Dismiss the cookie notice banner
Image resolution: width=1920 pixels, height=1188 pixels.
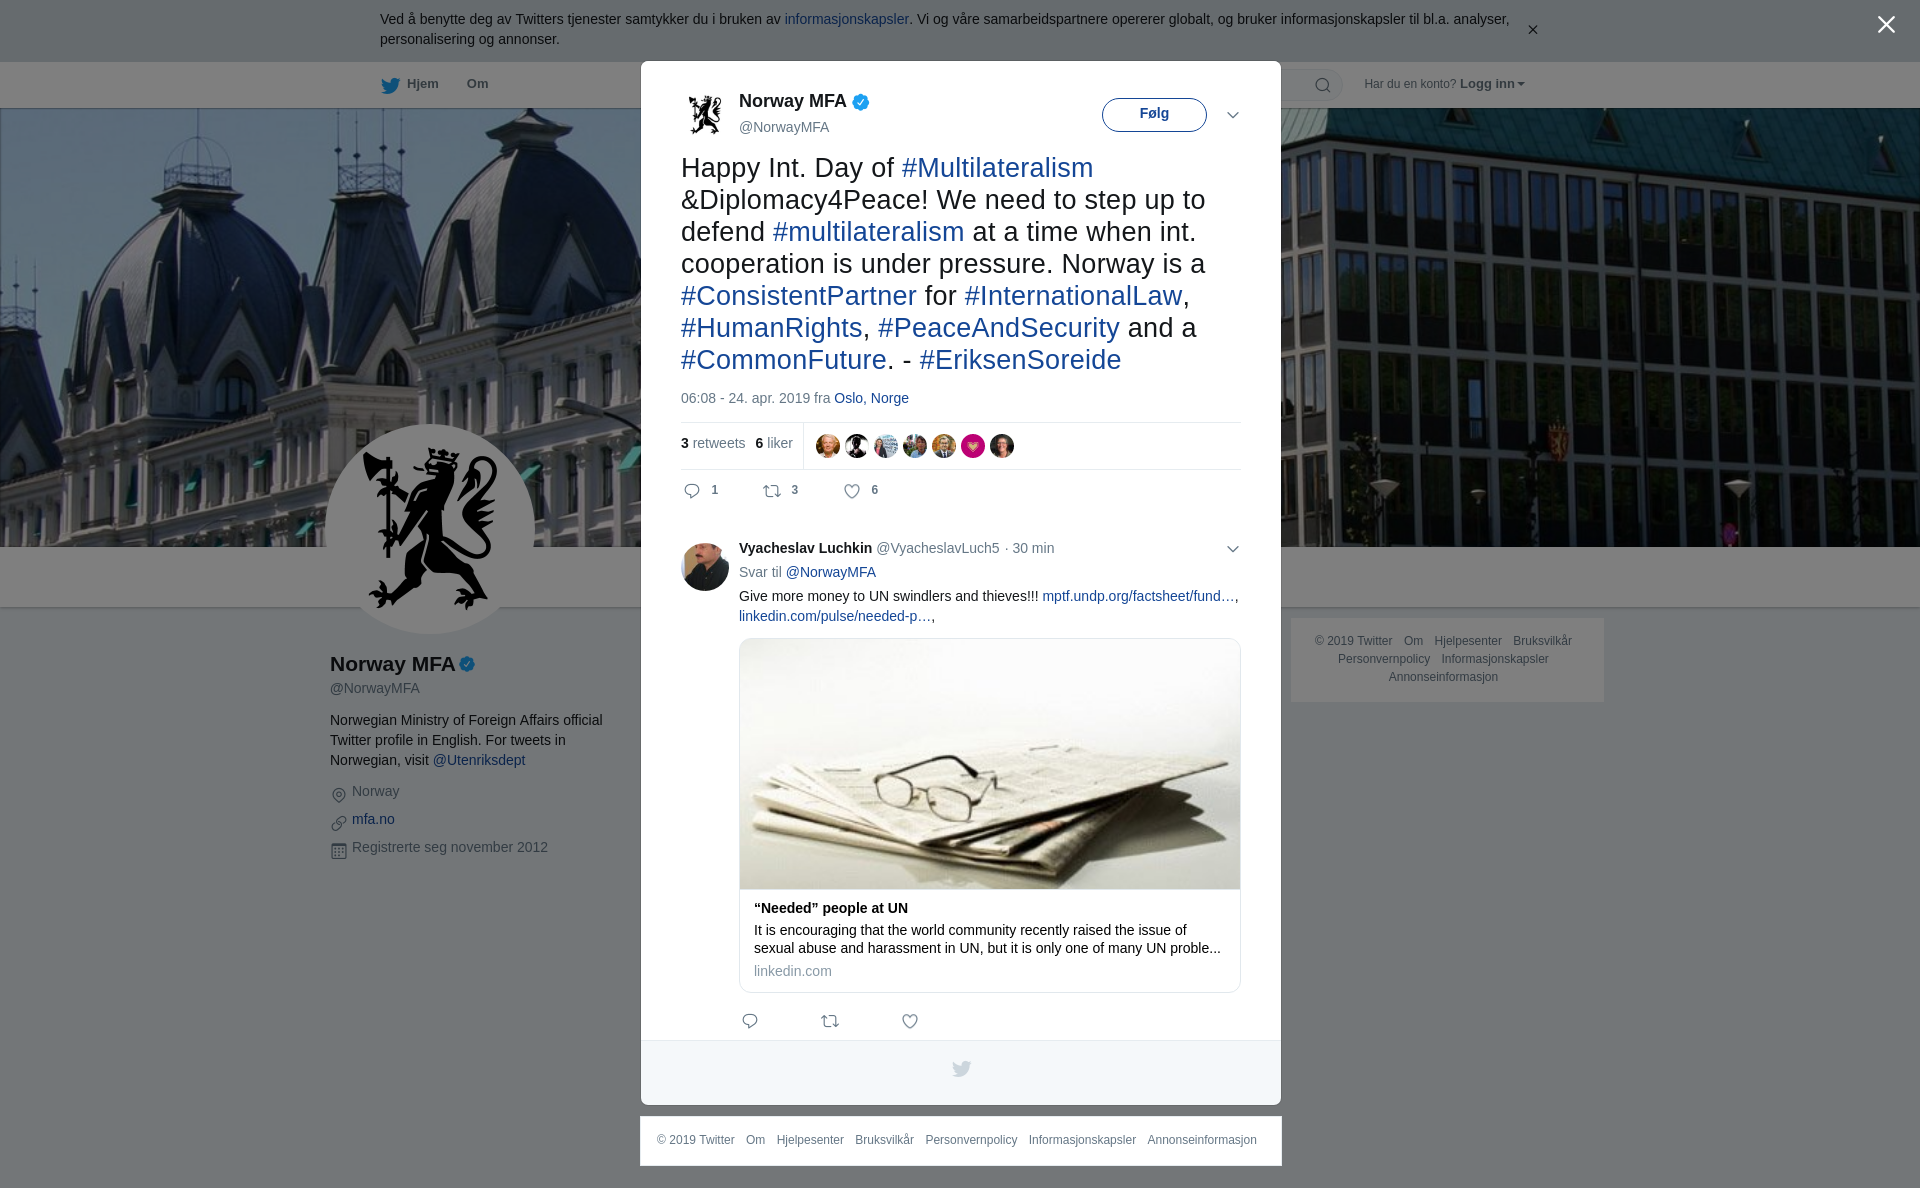(1532, 30)
